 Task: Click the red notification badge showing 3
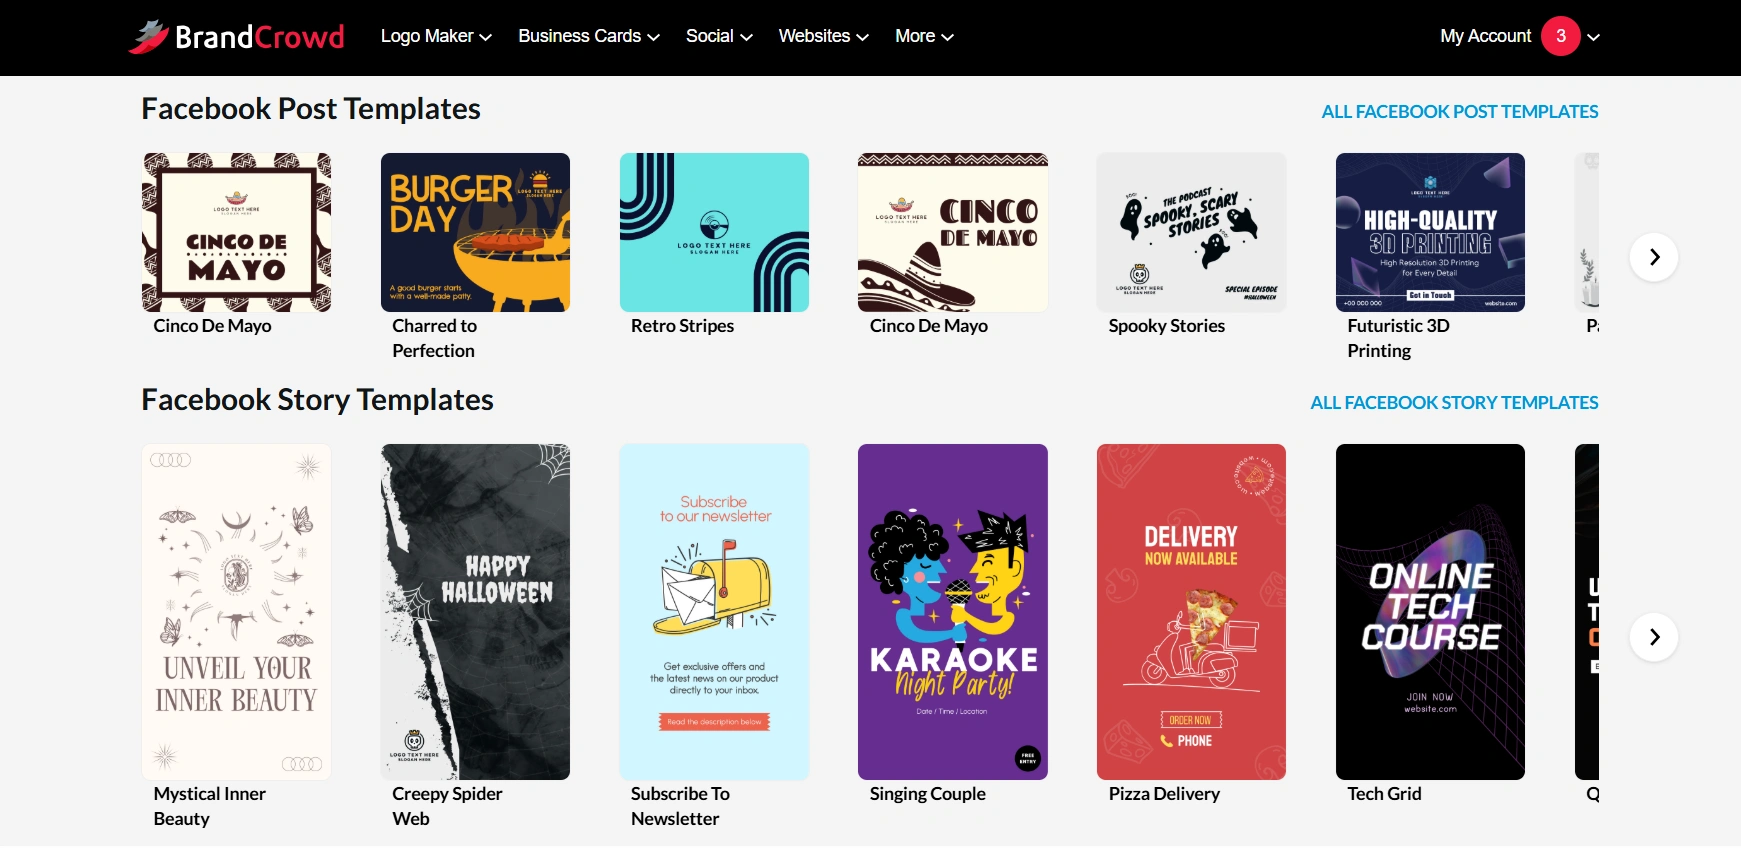1561,36
